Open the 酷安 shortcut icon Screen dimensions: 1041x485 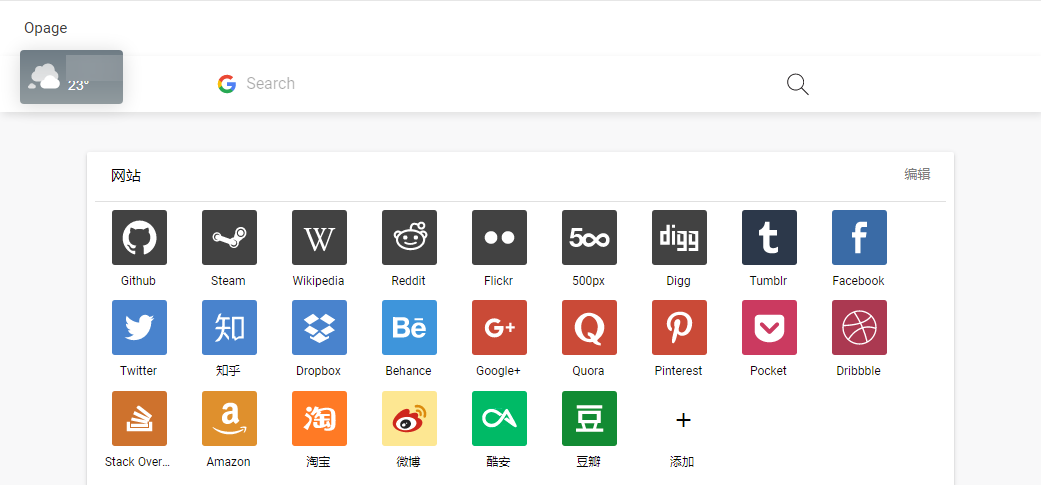tap(499, 419)
